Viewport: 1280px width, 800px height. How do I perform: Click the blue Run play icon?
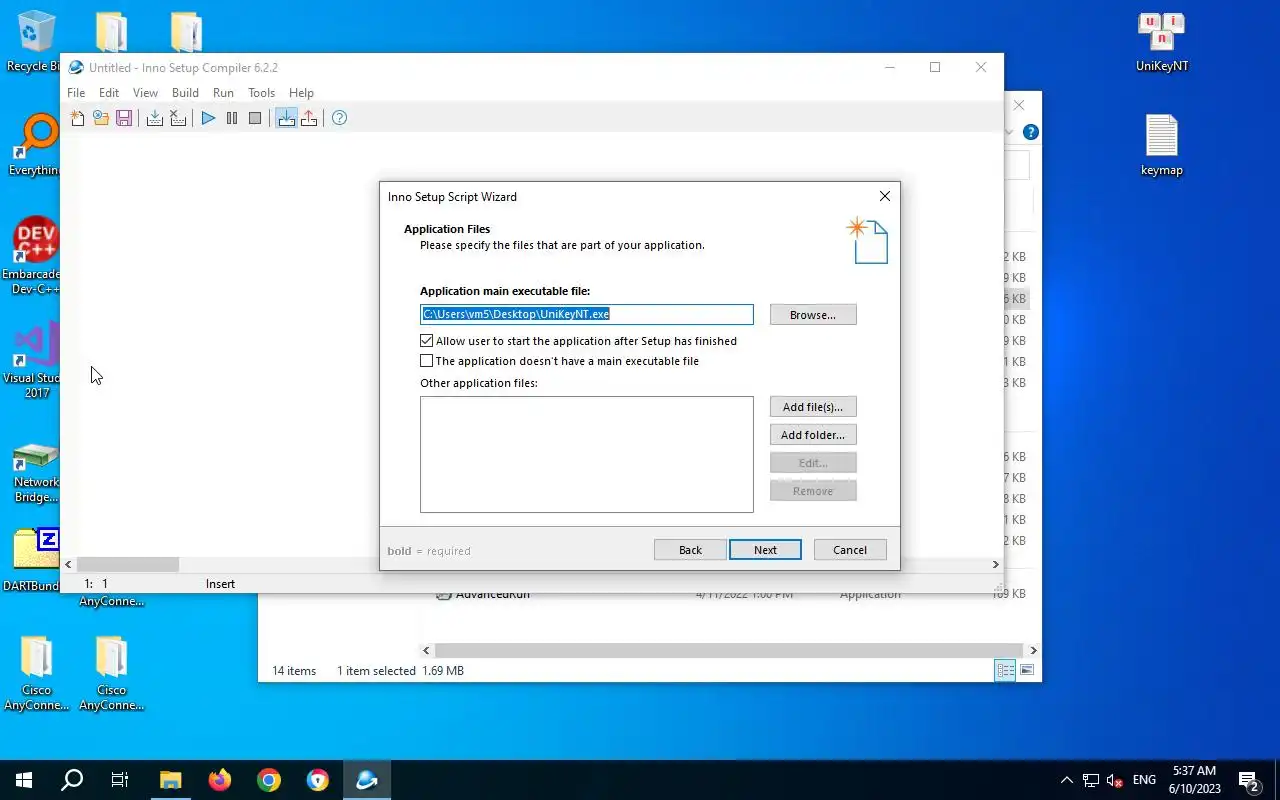208,118
